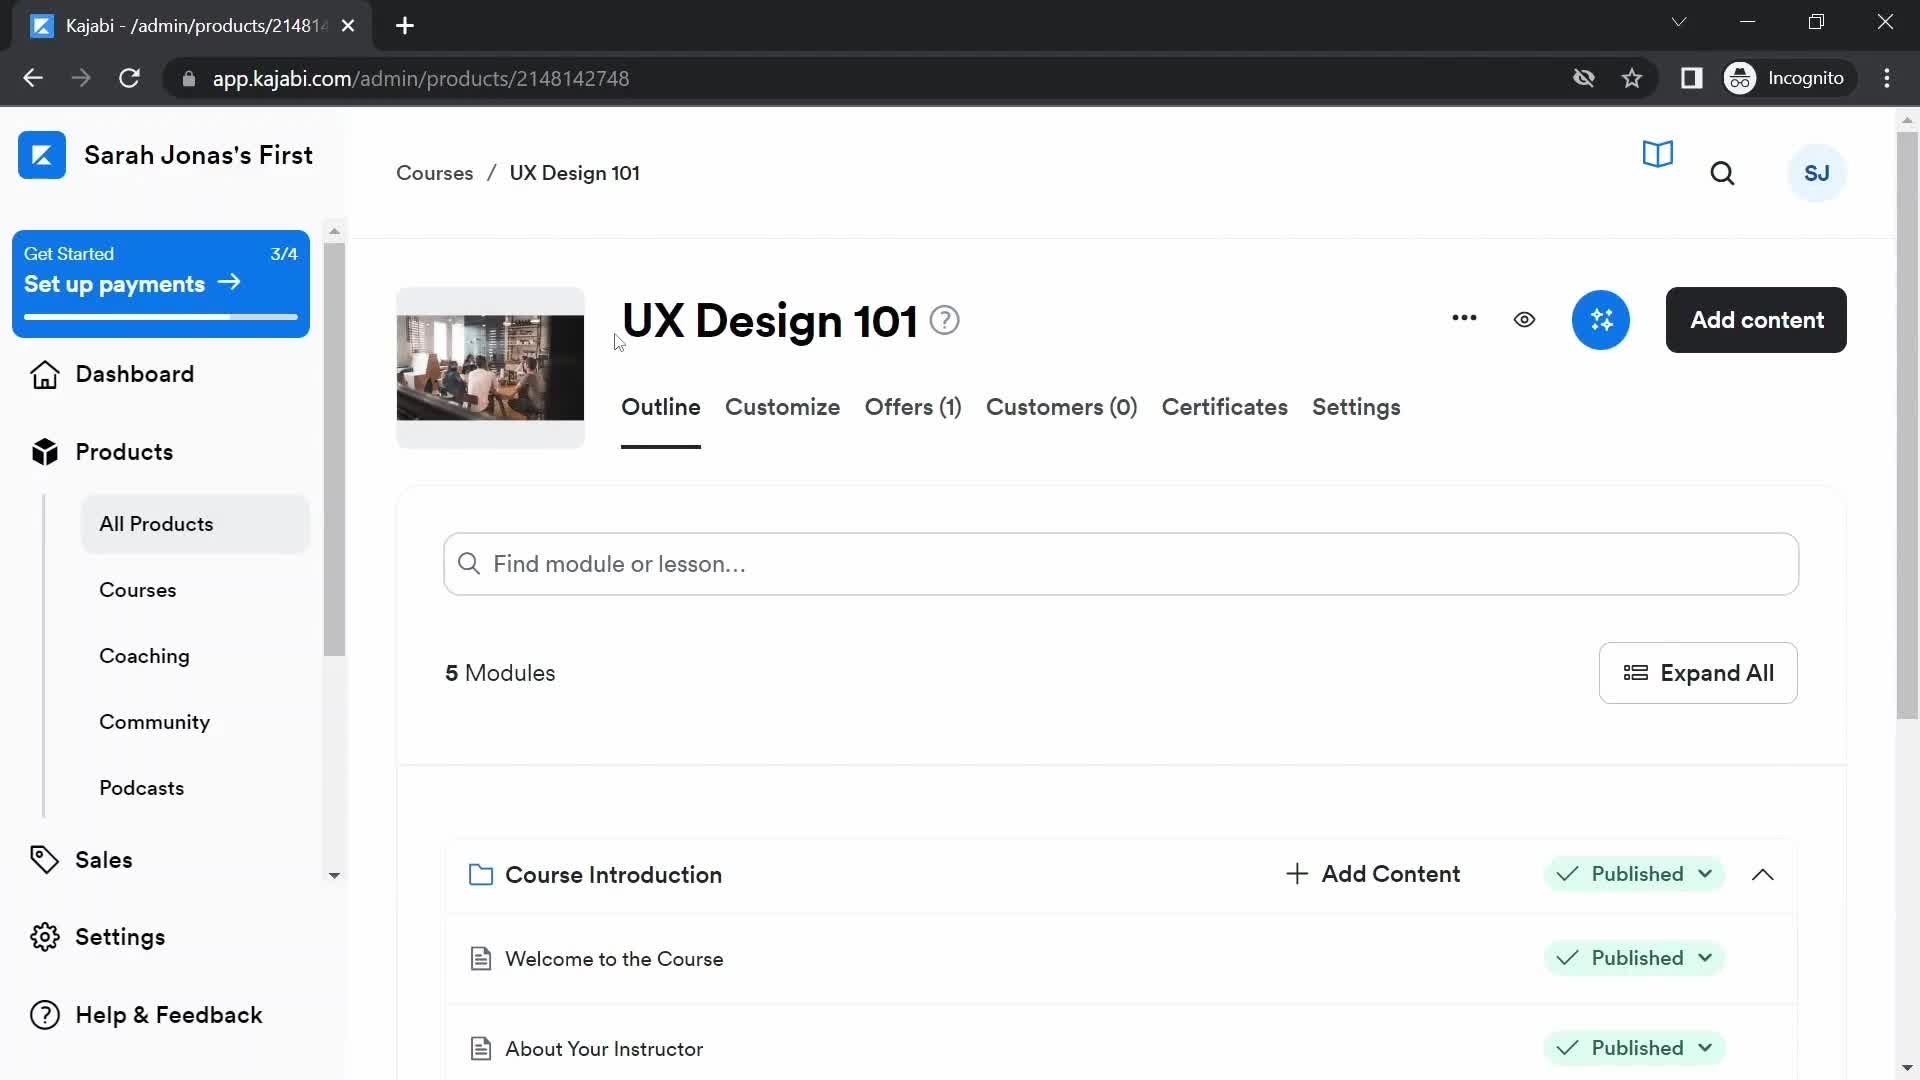1920x1080 pixels.
Task: Open the three-dot more options menu
Action: pyautogui.click(x=1464, y=319)
